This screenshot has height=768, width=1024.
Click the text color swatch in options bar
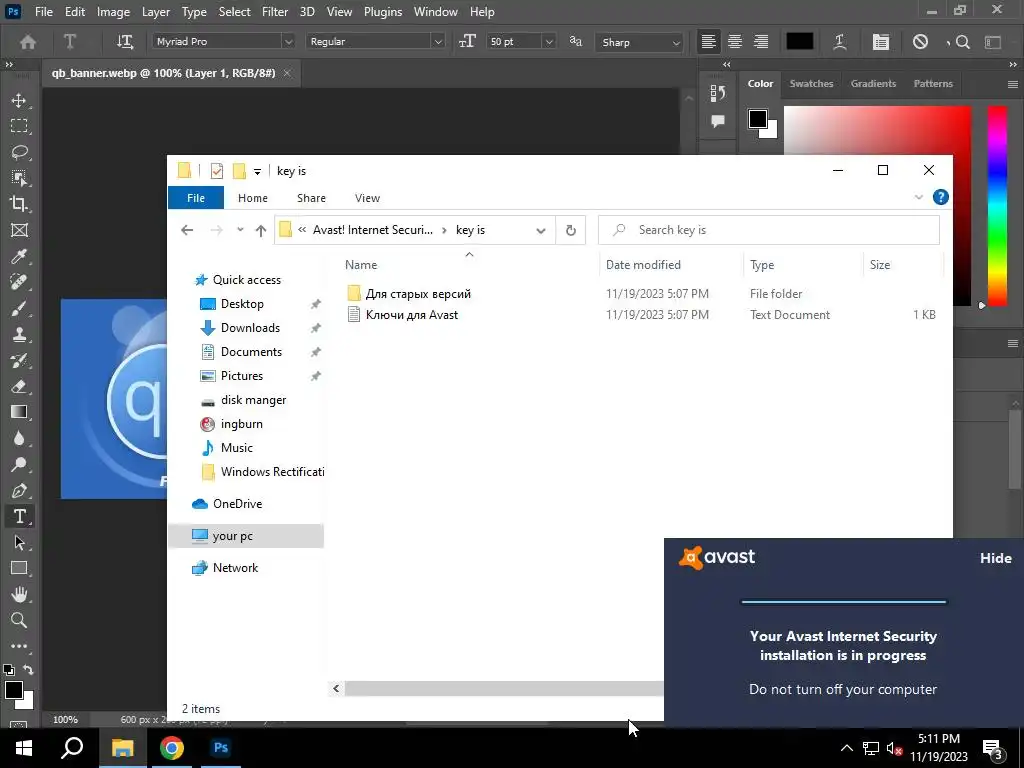(x=799, y=42)
